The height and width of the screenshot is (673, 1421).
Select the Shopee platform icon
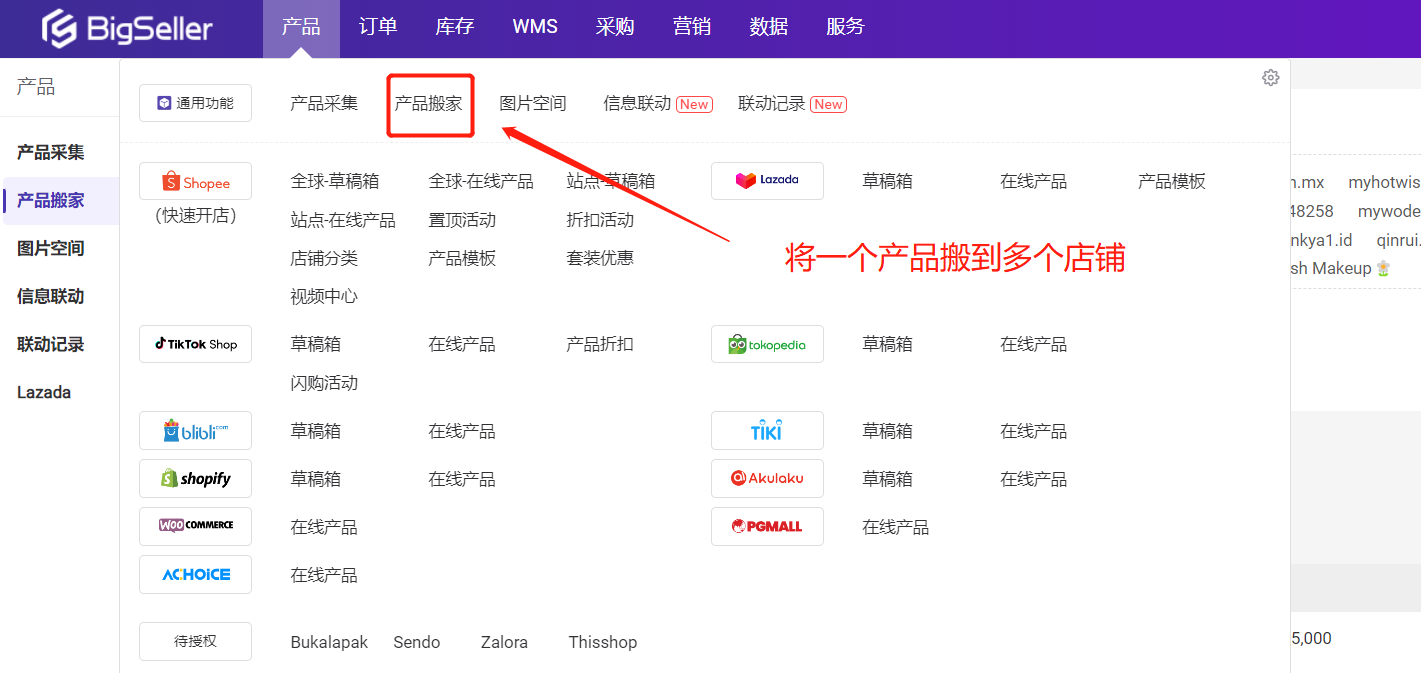[195, 181]
